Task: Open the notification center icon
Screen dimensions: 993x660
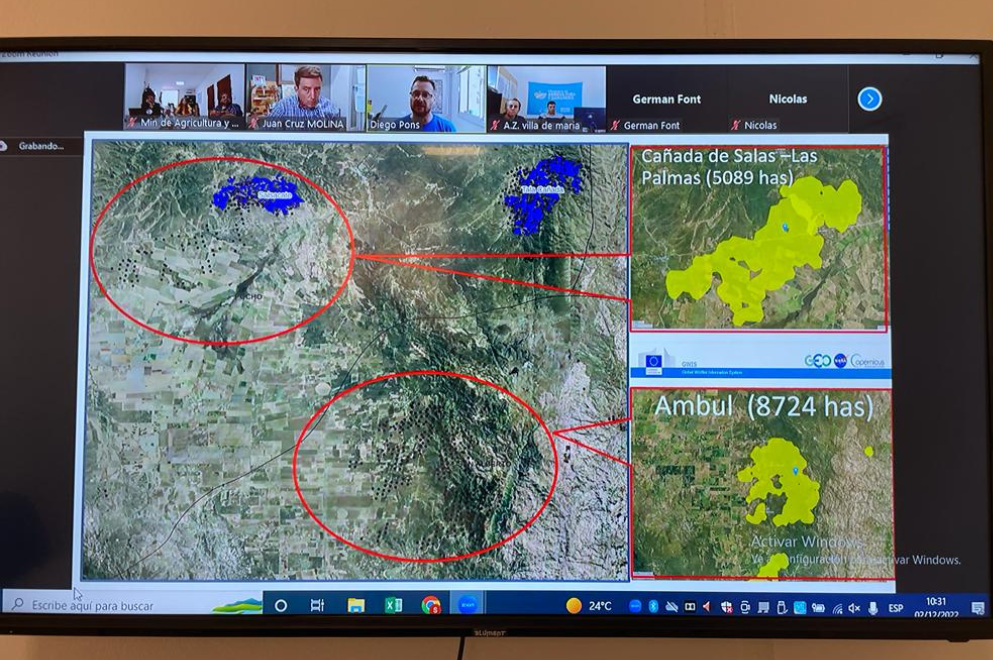Action: [x=978, y=609]
